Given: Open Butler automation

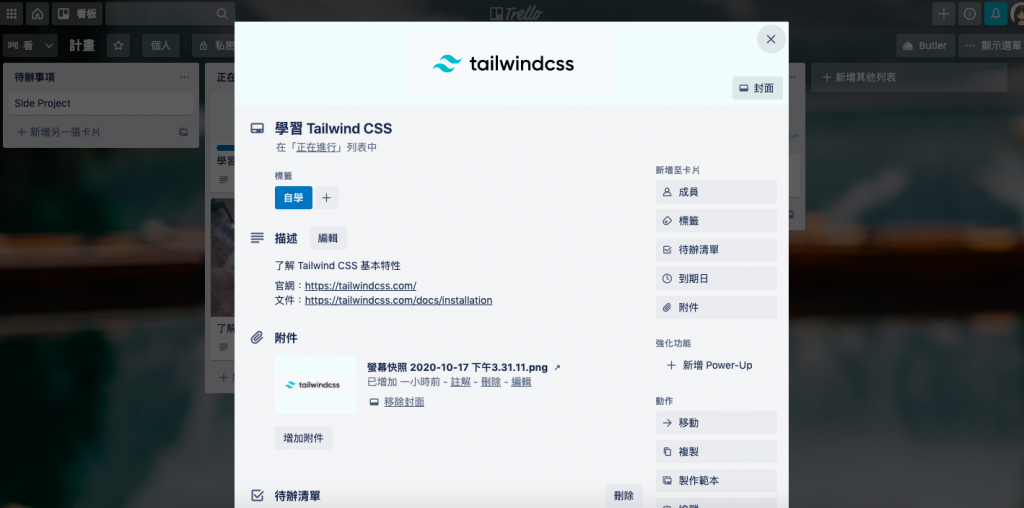Looking at the screenshot, I should pos(924,45).
